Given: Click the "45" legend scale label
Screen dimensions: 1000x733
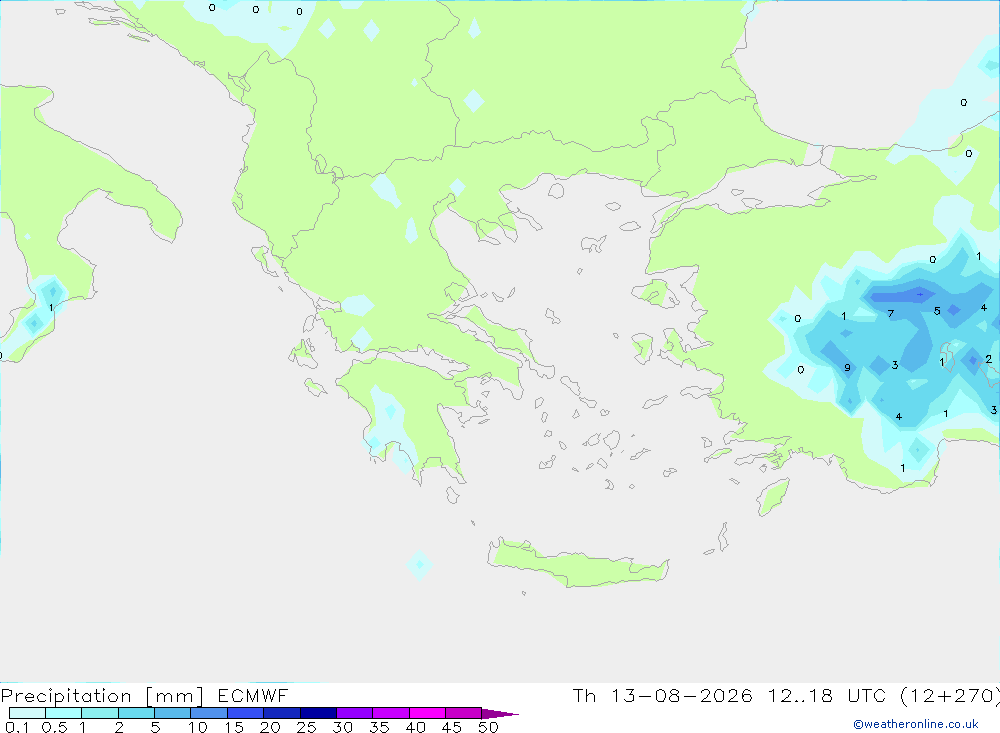Looking at the screenshot, I should pyautogui.click(x=452, y=727).
